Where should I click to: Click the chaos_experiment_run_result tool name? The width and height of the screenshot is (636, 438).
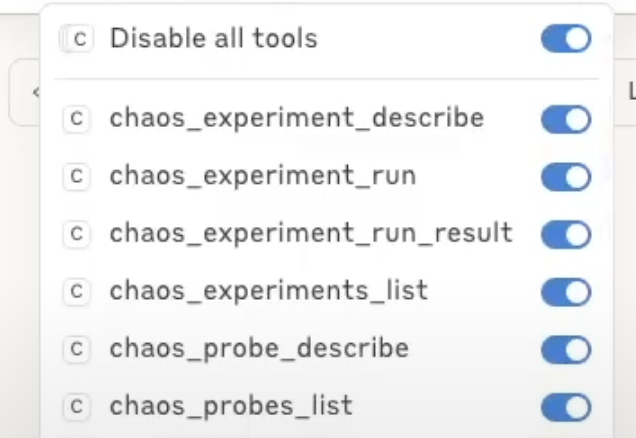click(x=311, y=233)
